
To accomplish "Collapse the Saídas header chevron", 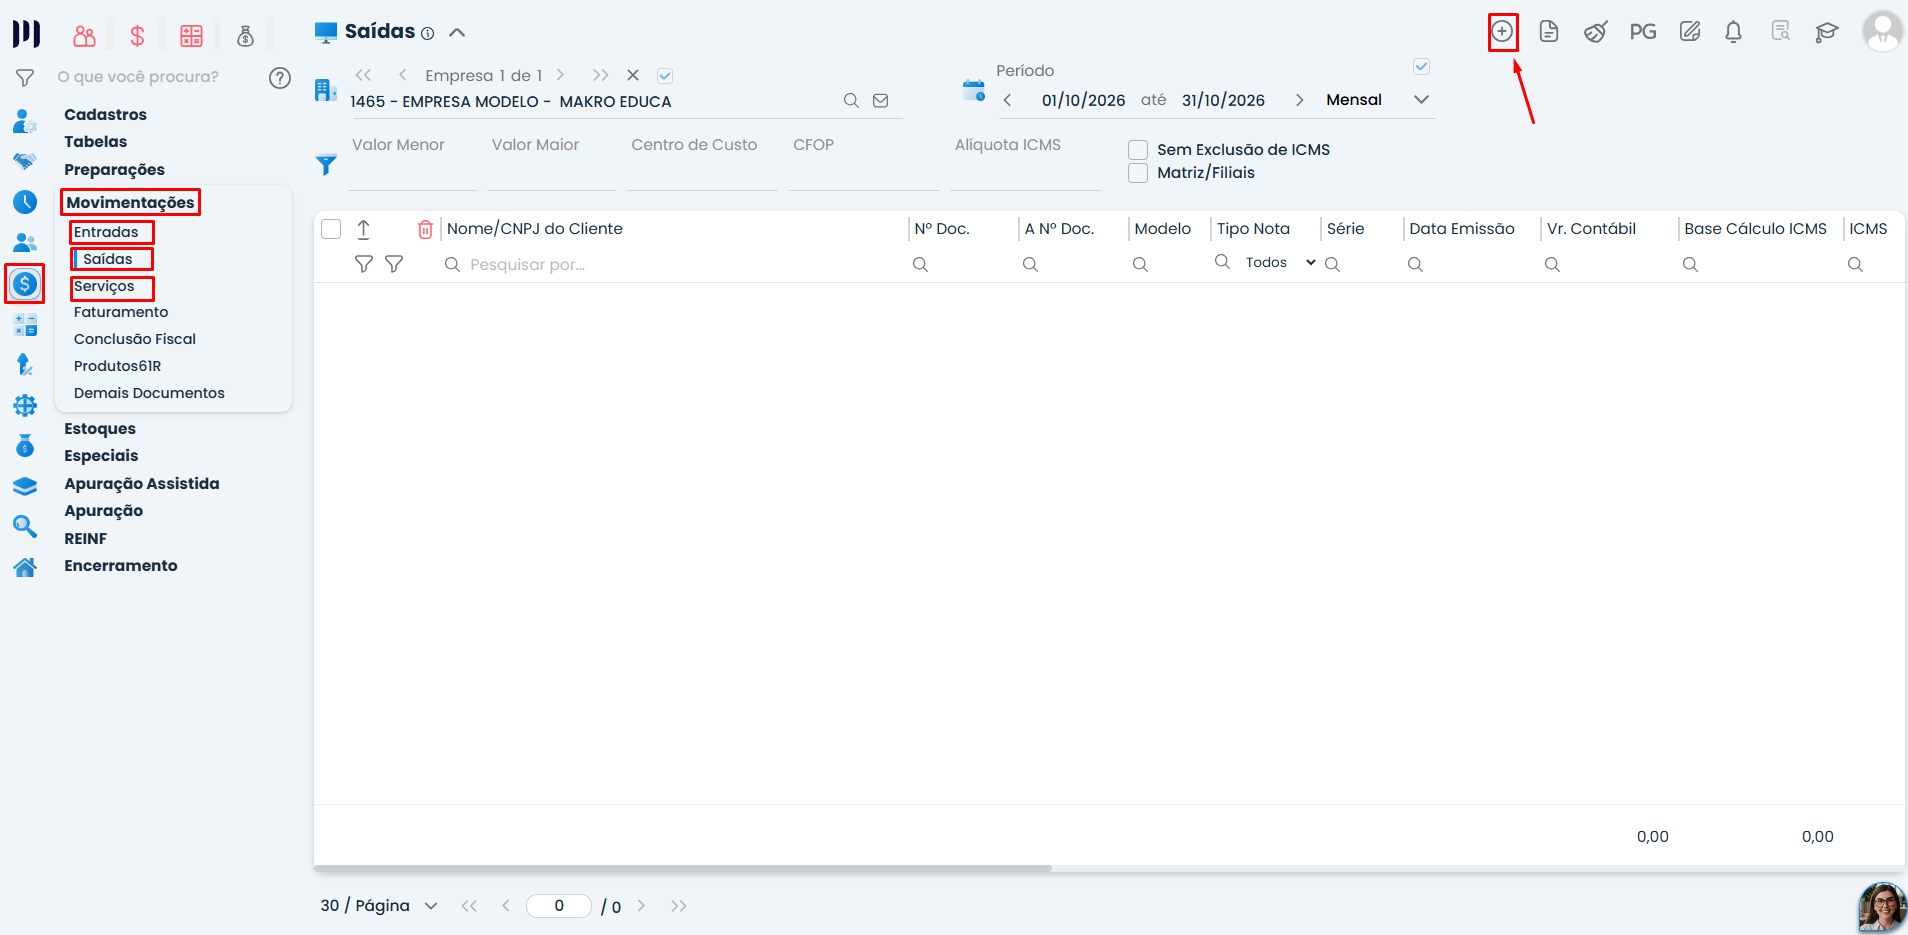I will [457, 32].
